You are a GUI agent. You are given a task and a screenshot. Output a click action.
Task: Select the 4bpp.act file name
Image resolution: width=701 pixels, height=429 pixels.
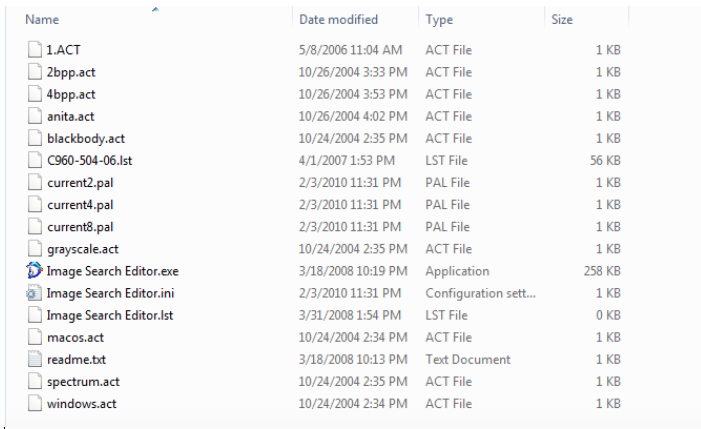point(71,94)
